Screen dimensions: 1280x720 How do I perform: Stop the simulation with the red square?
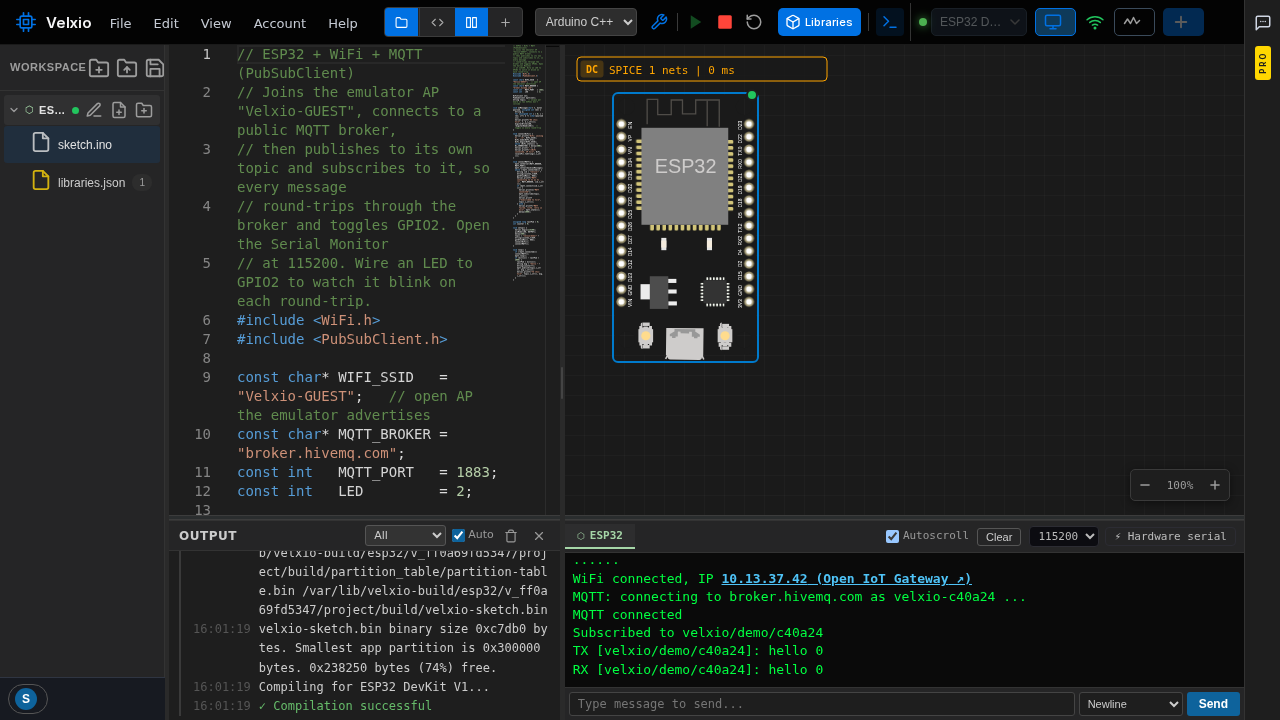tap(725, 22)
